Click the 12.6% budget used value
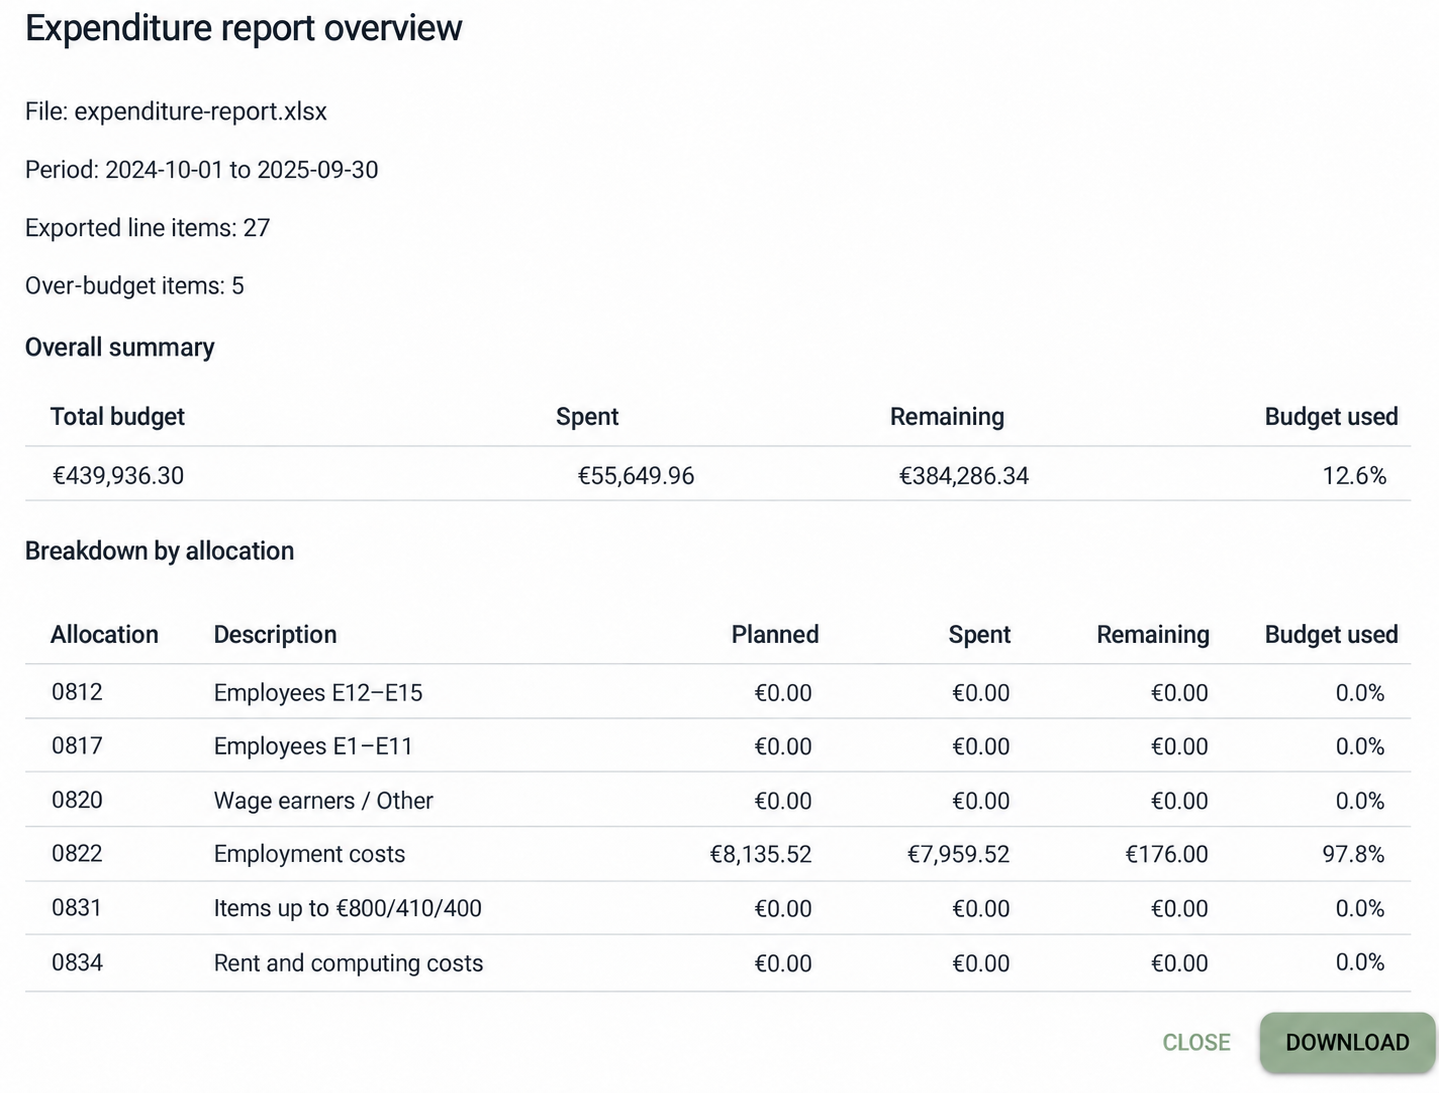Viewport: 1439px width, 1093px height. click(x=1355, y=476)
